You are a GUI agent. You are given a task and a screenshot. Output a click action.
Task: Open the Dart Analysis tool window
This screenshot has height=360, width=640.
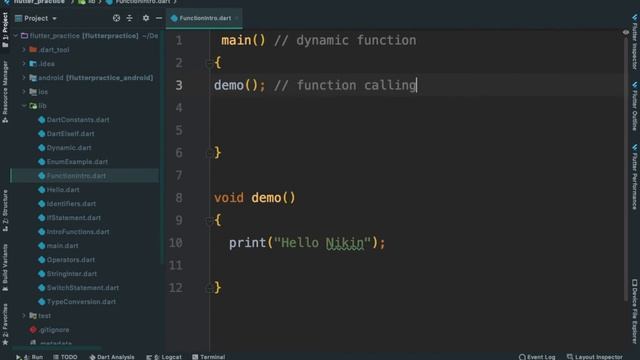(x=112, y=357)
